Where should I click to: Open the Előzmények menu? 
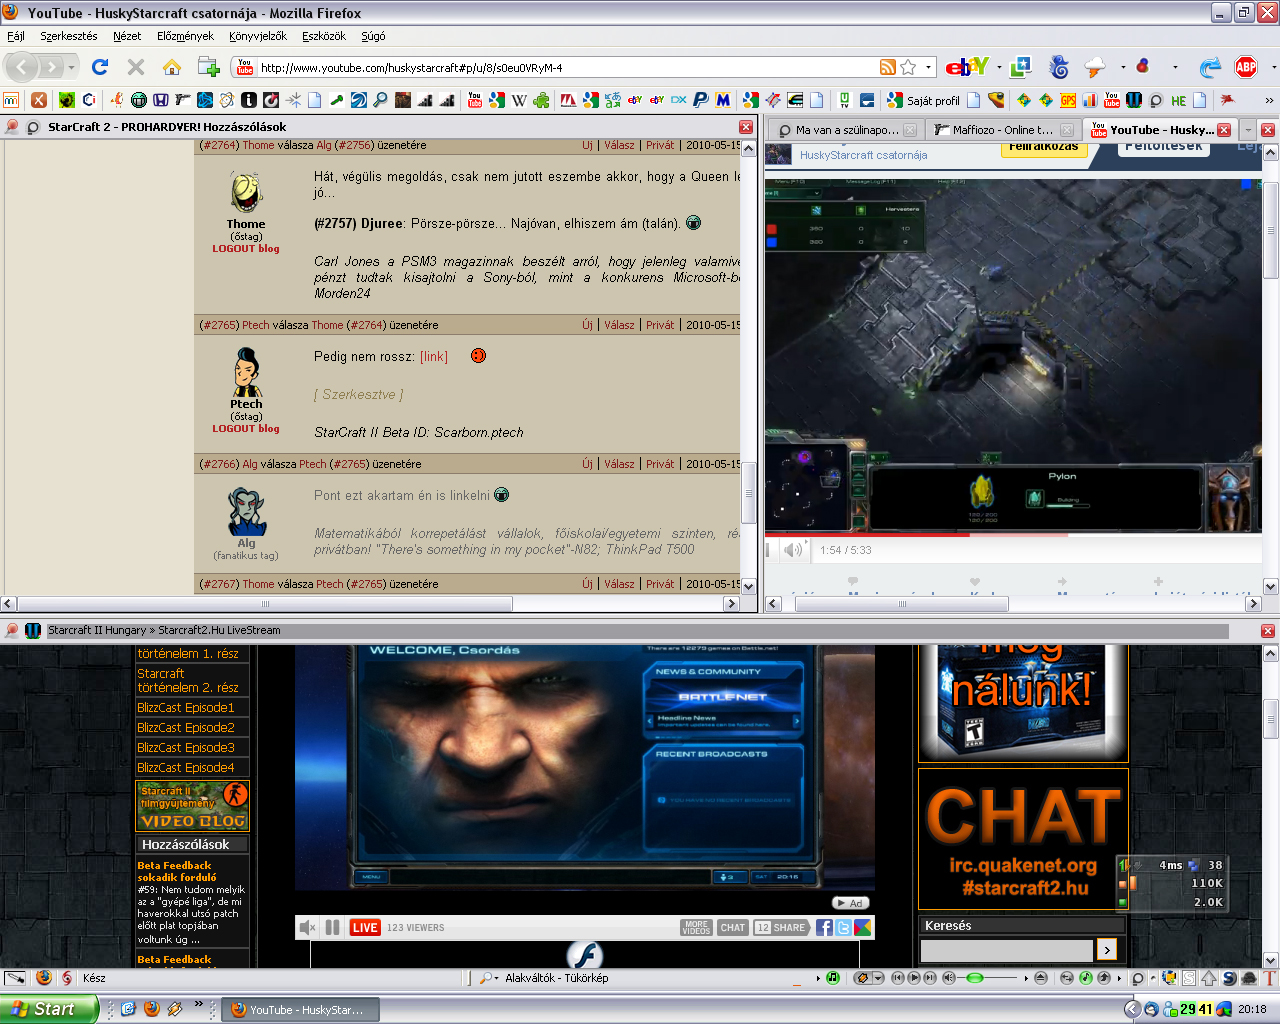pos(185,36)
